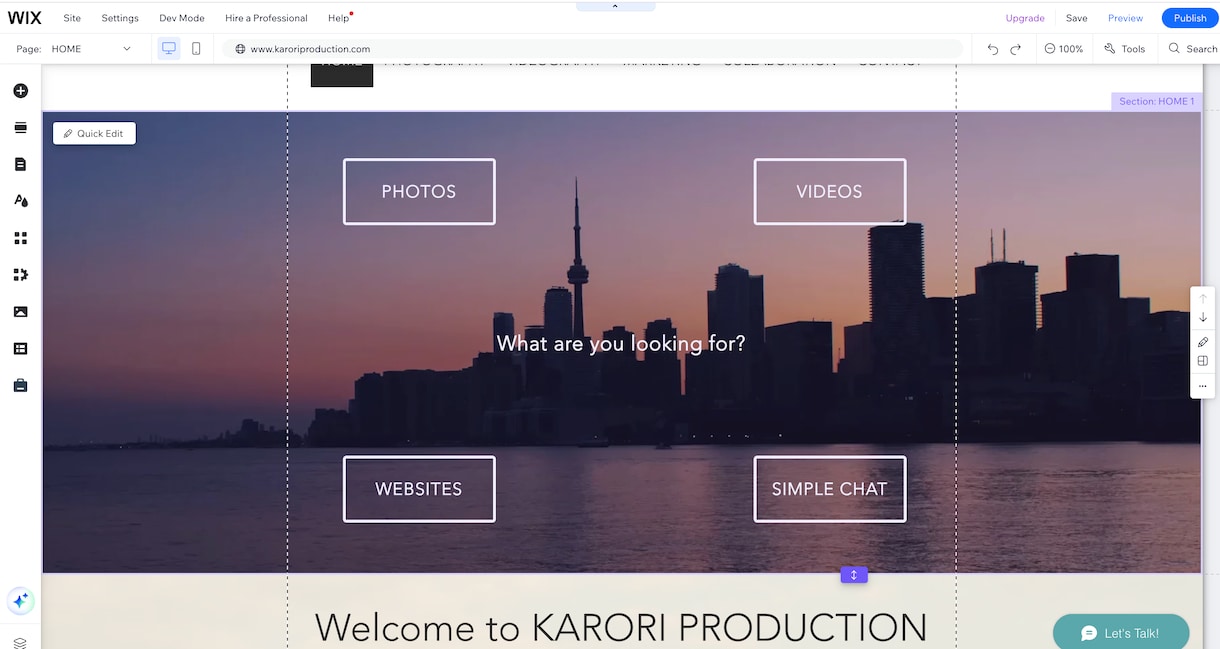
Task: Publish the website
Action: tap(1188, 17)
